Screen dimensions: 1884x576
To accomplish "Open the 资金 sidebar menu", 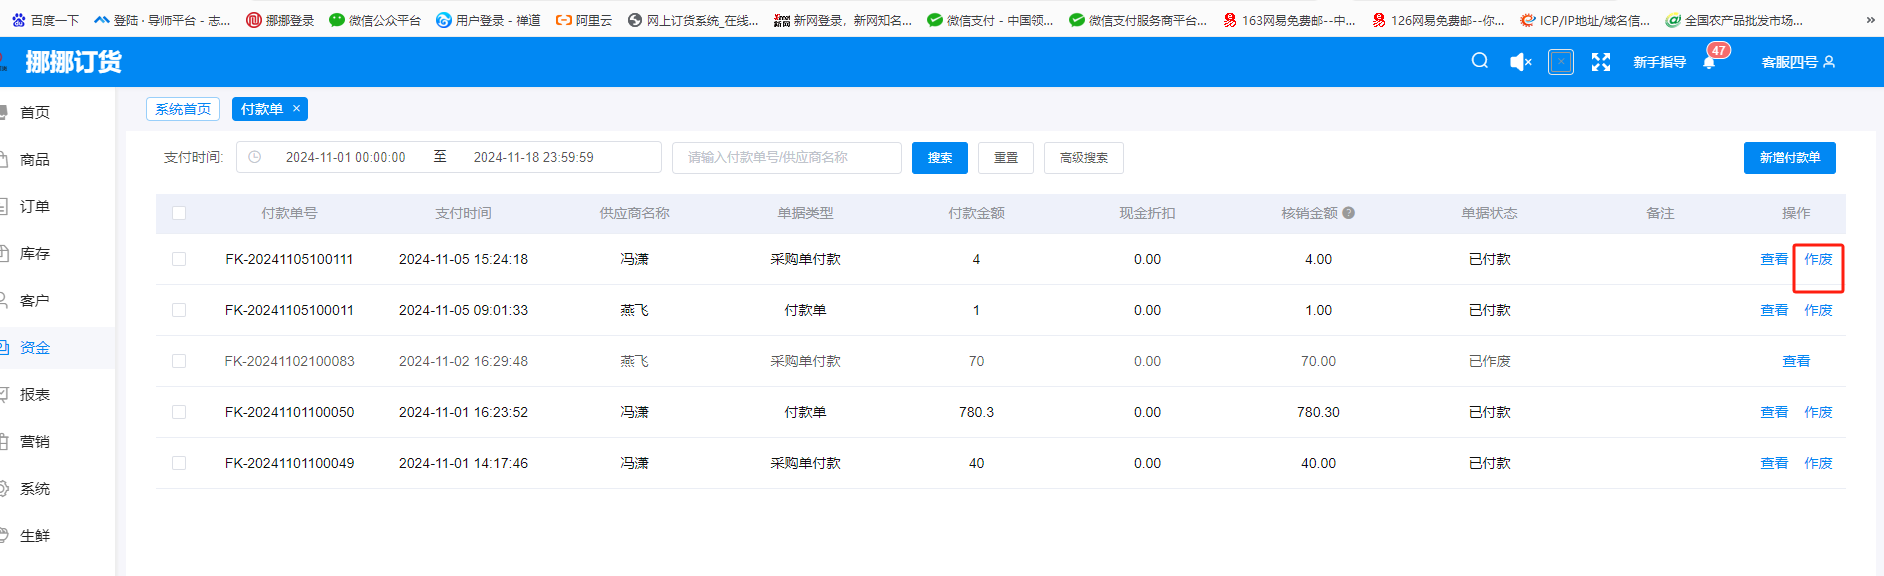I will (x=35, y=348).
